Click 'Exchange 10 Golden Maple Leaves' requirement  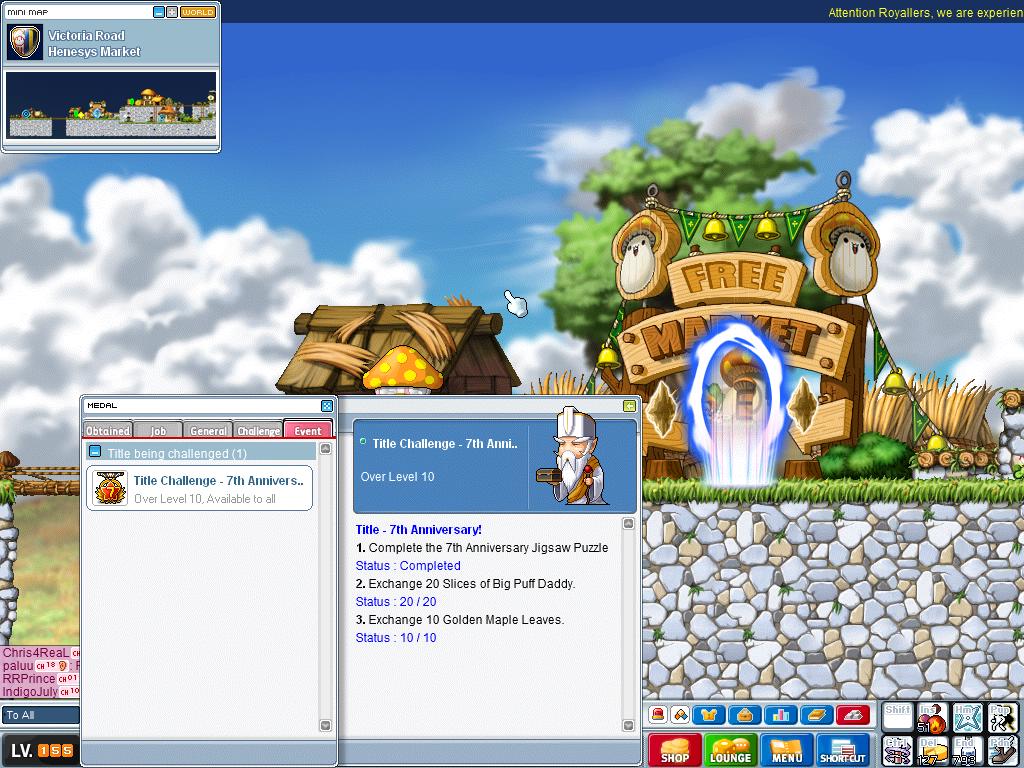pyautogui.click(x=460, y=620)
